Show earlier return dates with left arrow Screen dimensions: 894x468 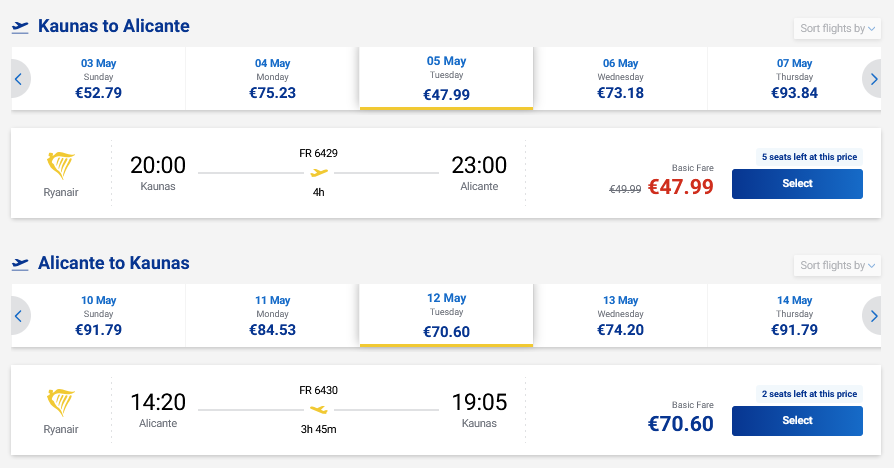pos(19,316)
